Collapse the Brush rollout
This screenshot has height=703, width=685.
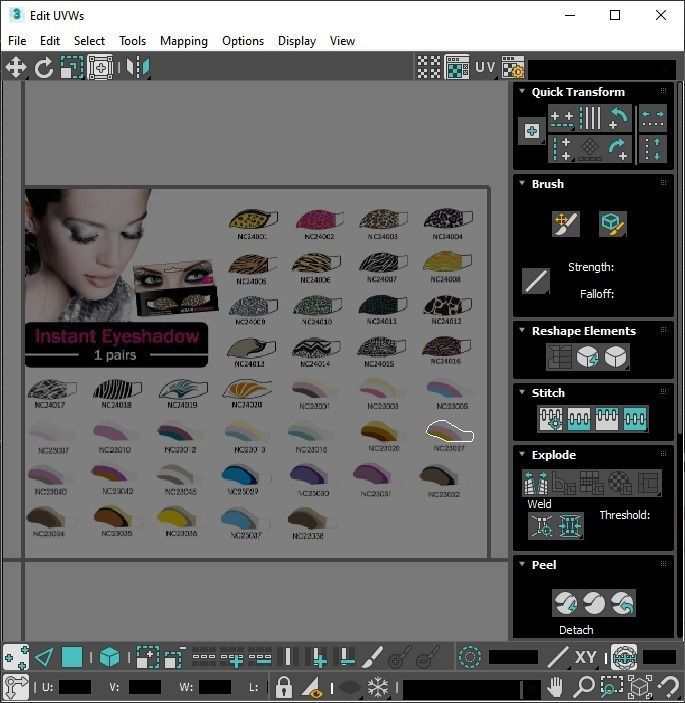pos(522,183)
